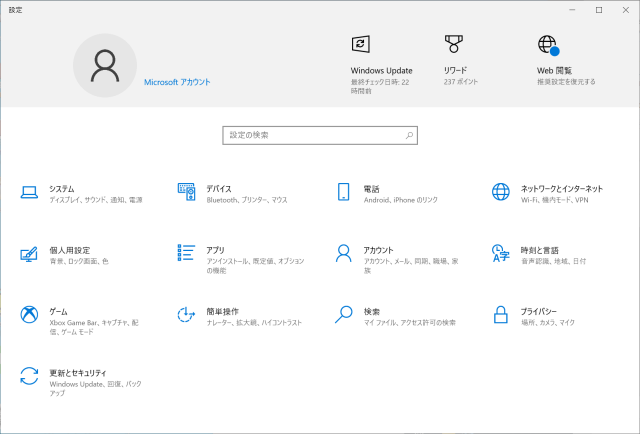Select the ネットワークとインターネット title text

[x=562, y=189]
